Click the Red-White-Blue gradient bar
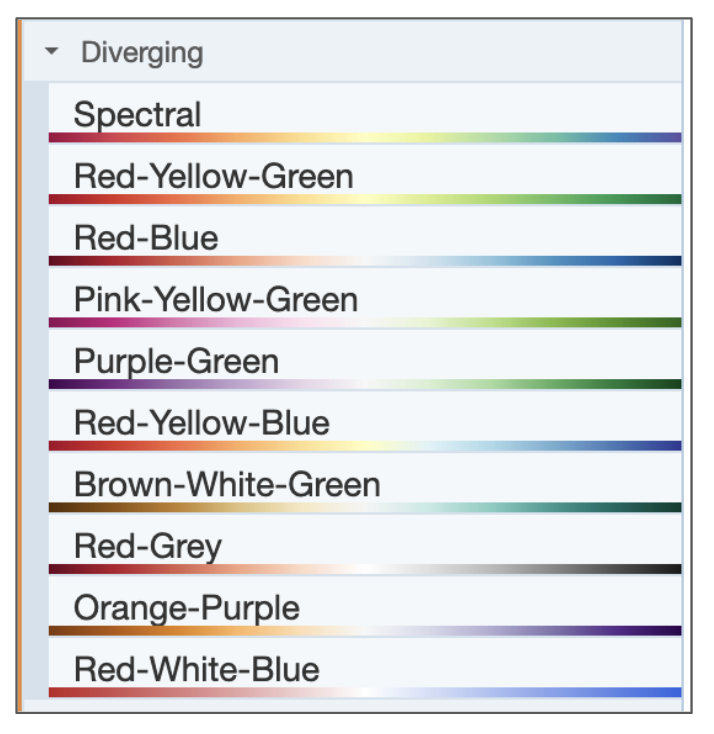This screenshot has height=734, width=714. click(364, 692)
